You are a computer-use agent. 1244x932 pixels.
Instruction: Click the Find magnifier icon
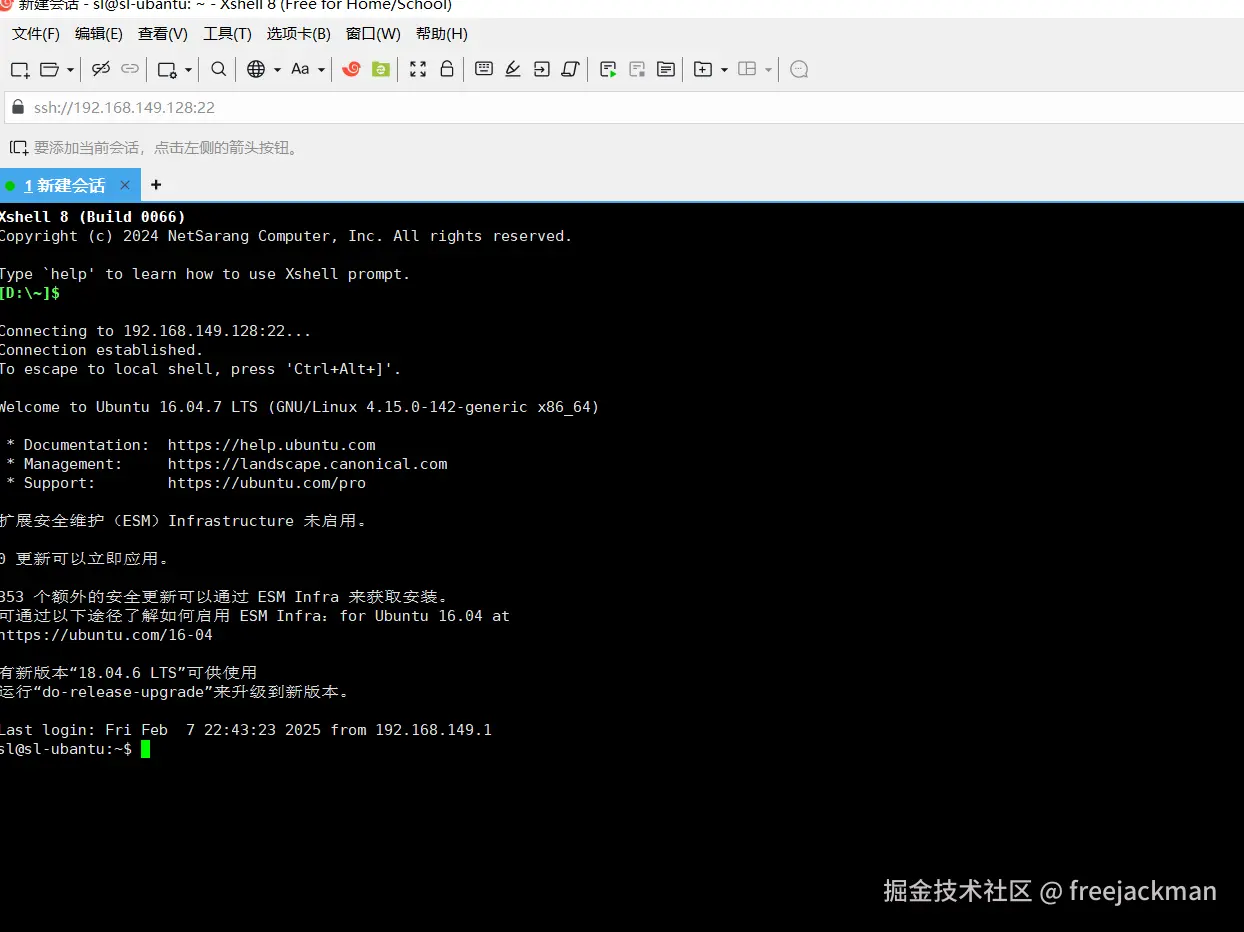(218, 69)
